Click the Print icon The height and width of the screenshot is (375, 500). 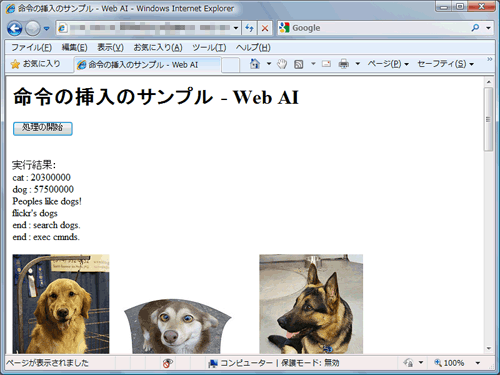344,64
